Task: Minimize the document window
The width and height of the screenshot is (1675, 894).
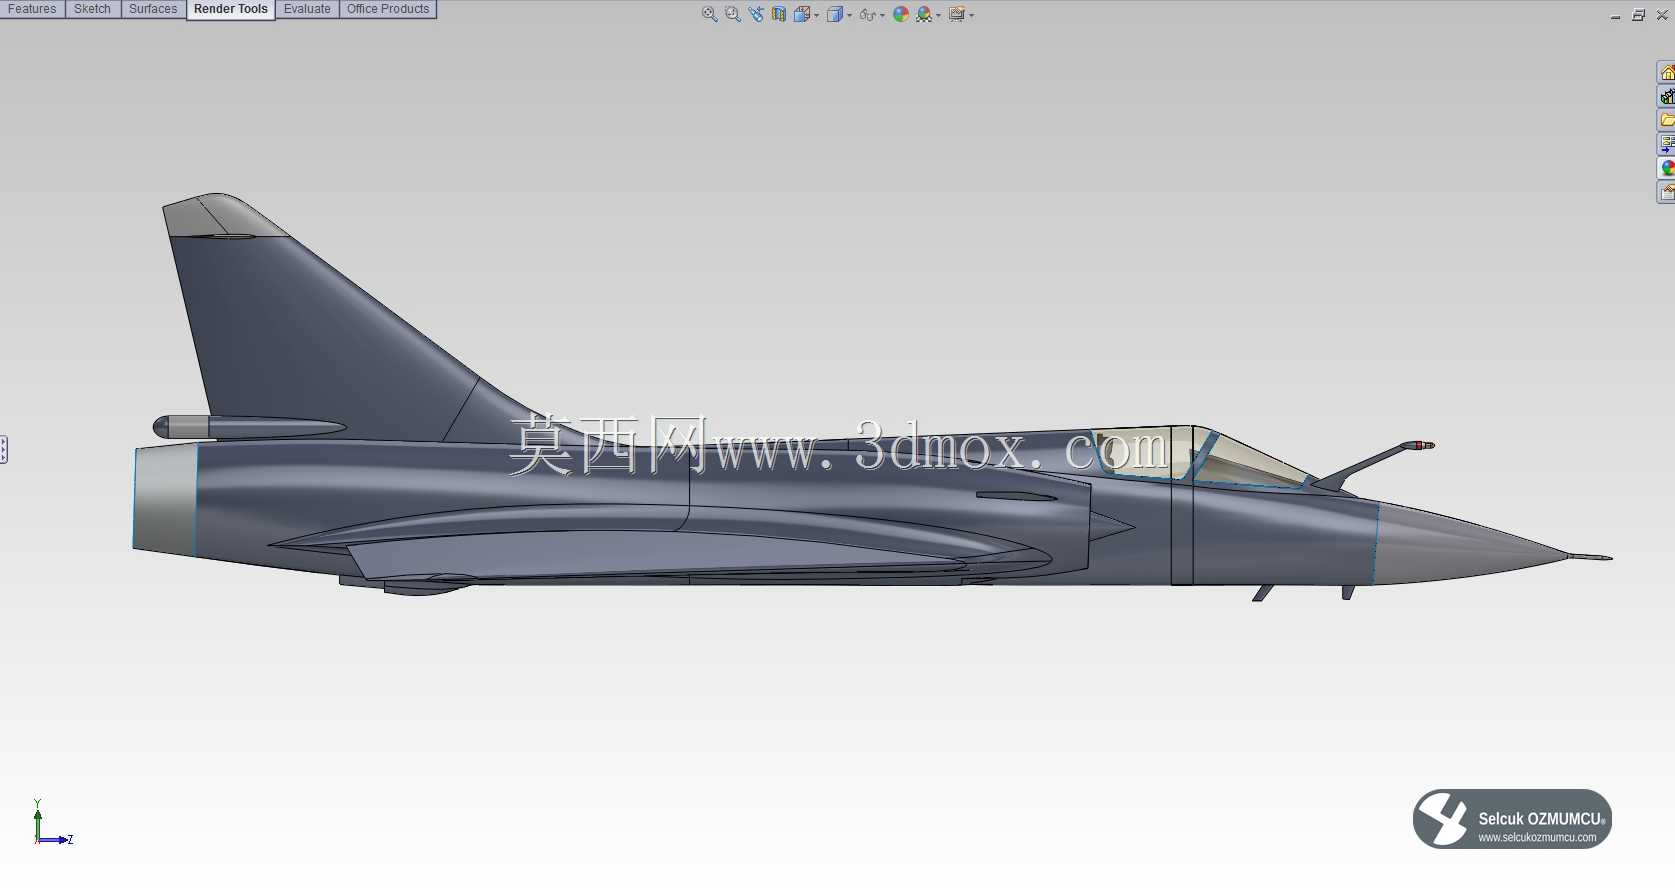Action: (x=1615, y=15)
